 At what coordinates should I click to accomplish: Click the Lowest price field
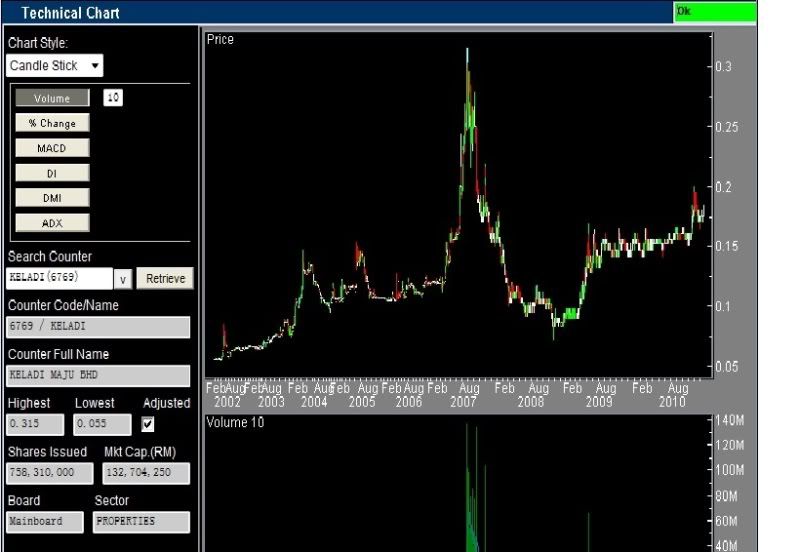(102, 424)
